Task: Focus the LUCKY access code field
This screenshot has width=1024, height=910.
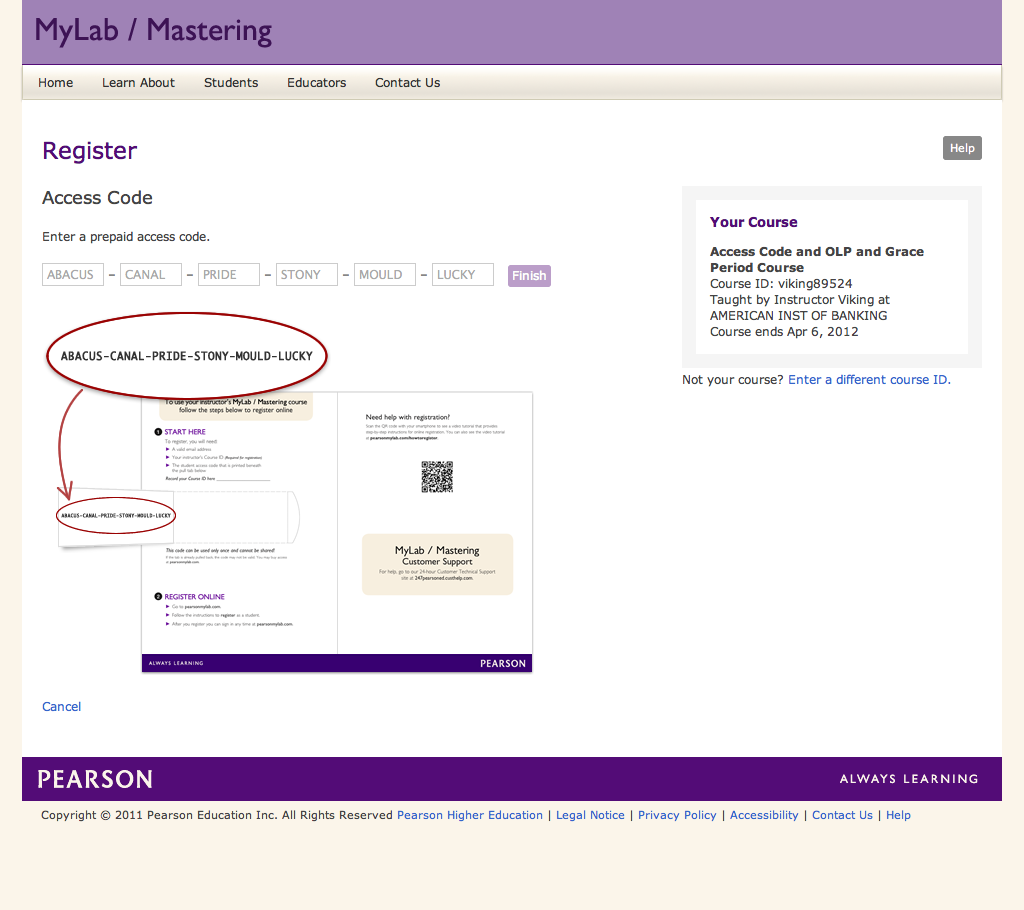Action: tap(462, 274)
